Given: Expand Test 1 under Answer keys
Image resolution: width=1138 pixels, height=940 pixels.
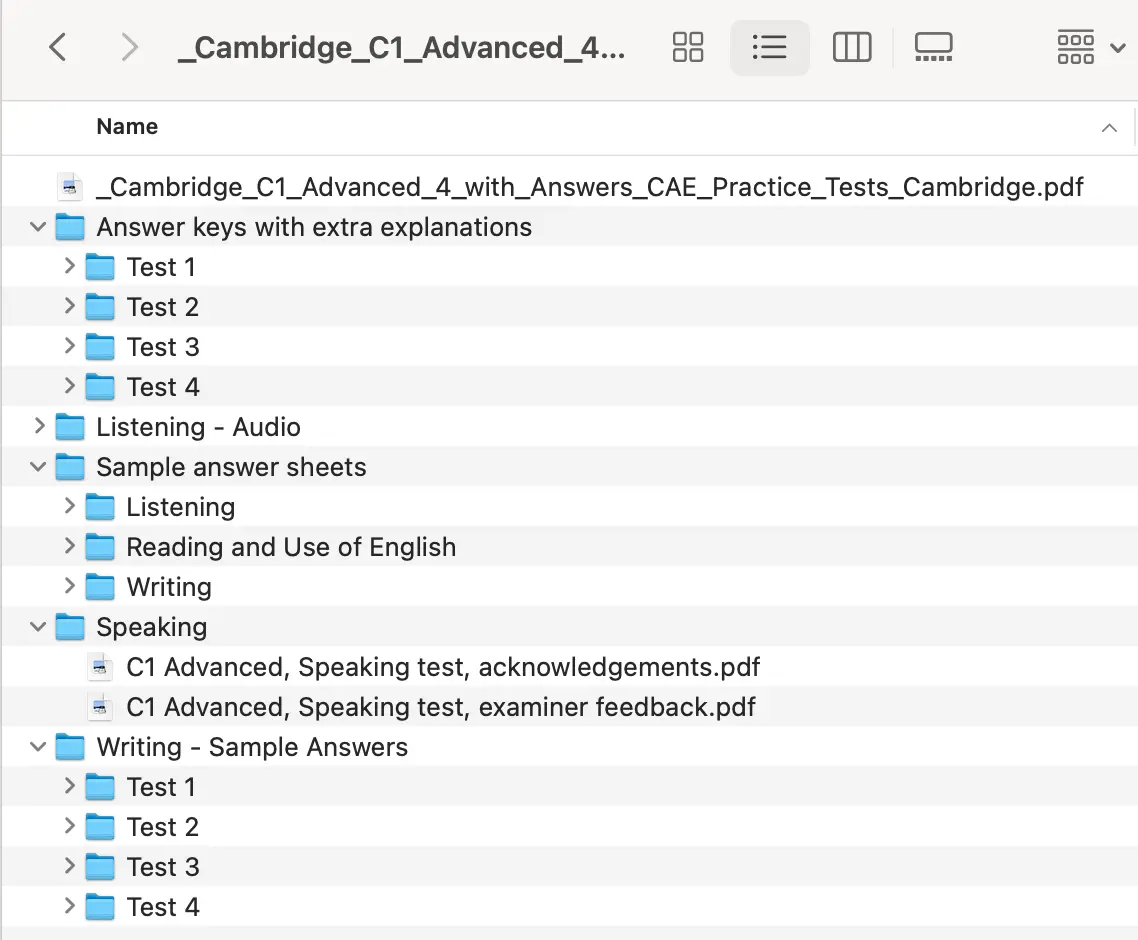Looking at the screenshot, I should tap(69, 266).
